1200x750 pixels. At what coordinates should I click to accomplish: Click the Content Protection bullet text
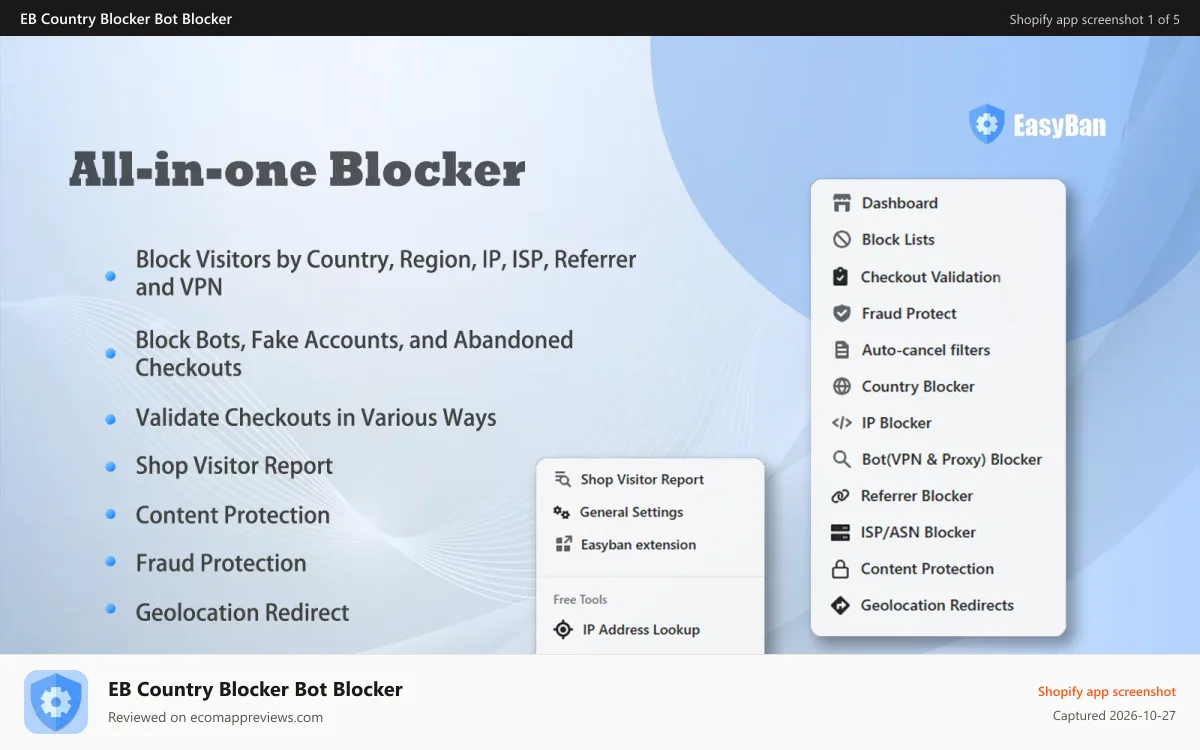tap(233, 515)
